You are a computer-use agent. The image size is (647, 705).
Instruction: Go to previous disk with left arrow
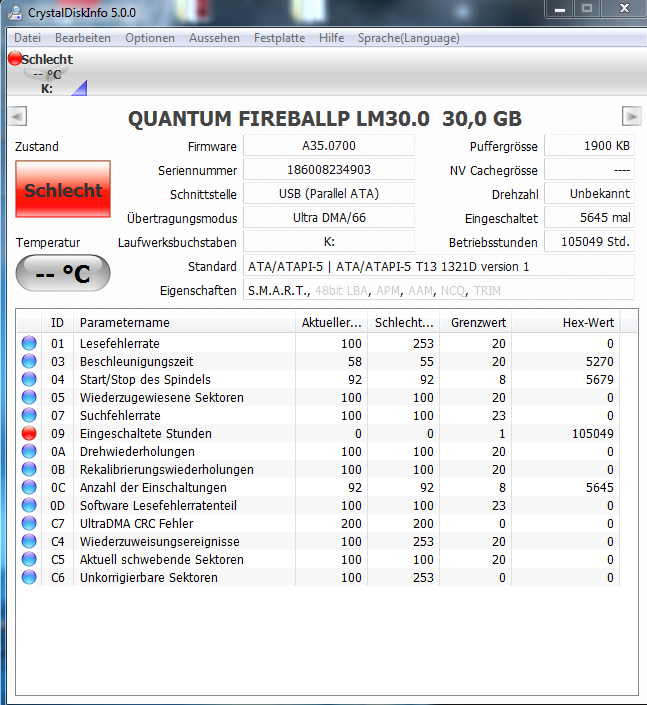point(18,116)
